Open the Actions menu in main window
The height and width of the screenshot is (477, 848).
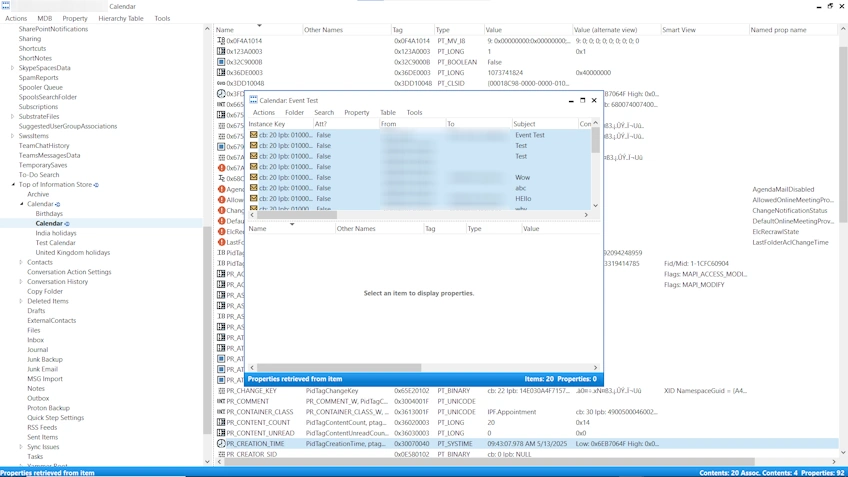pyautogui.click(x=16, y=18)
